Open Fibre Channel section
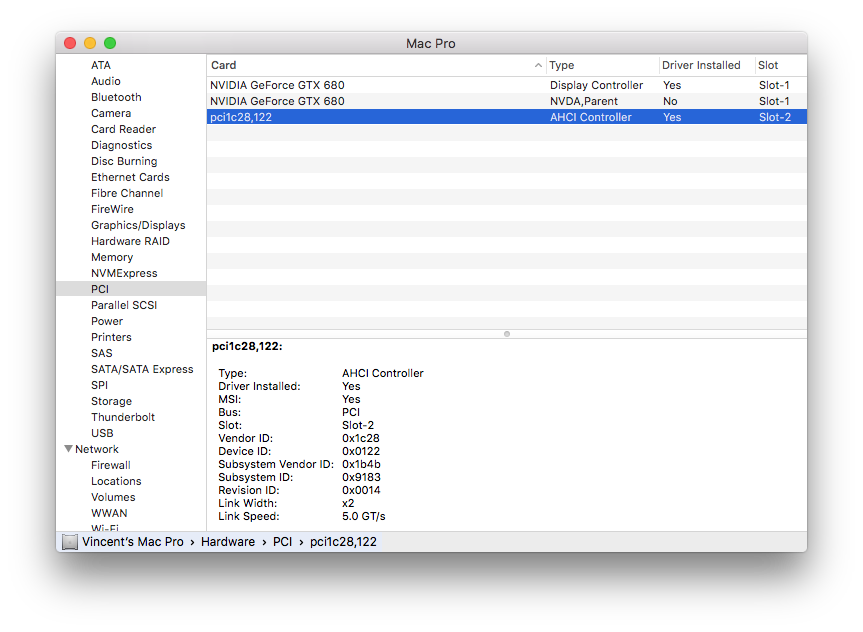The image size is (863, 632). [127, 193]
